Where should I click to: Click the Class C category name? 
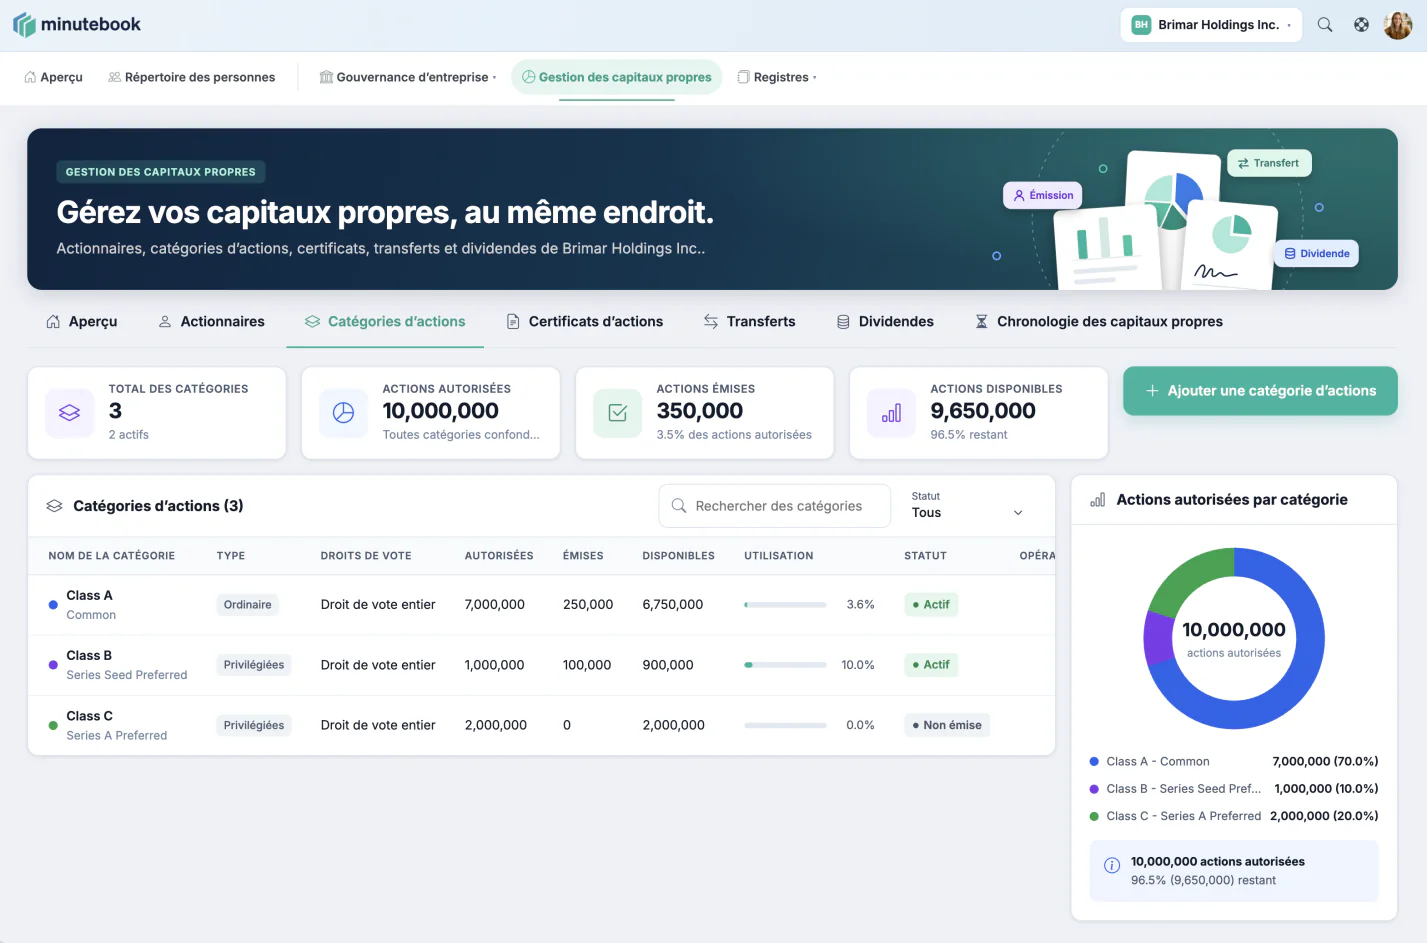[x=90, y=716]
